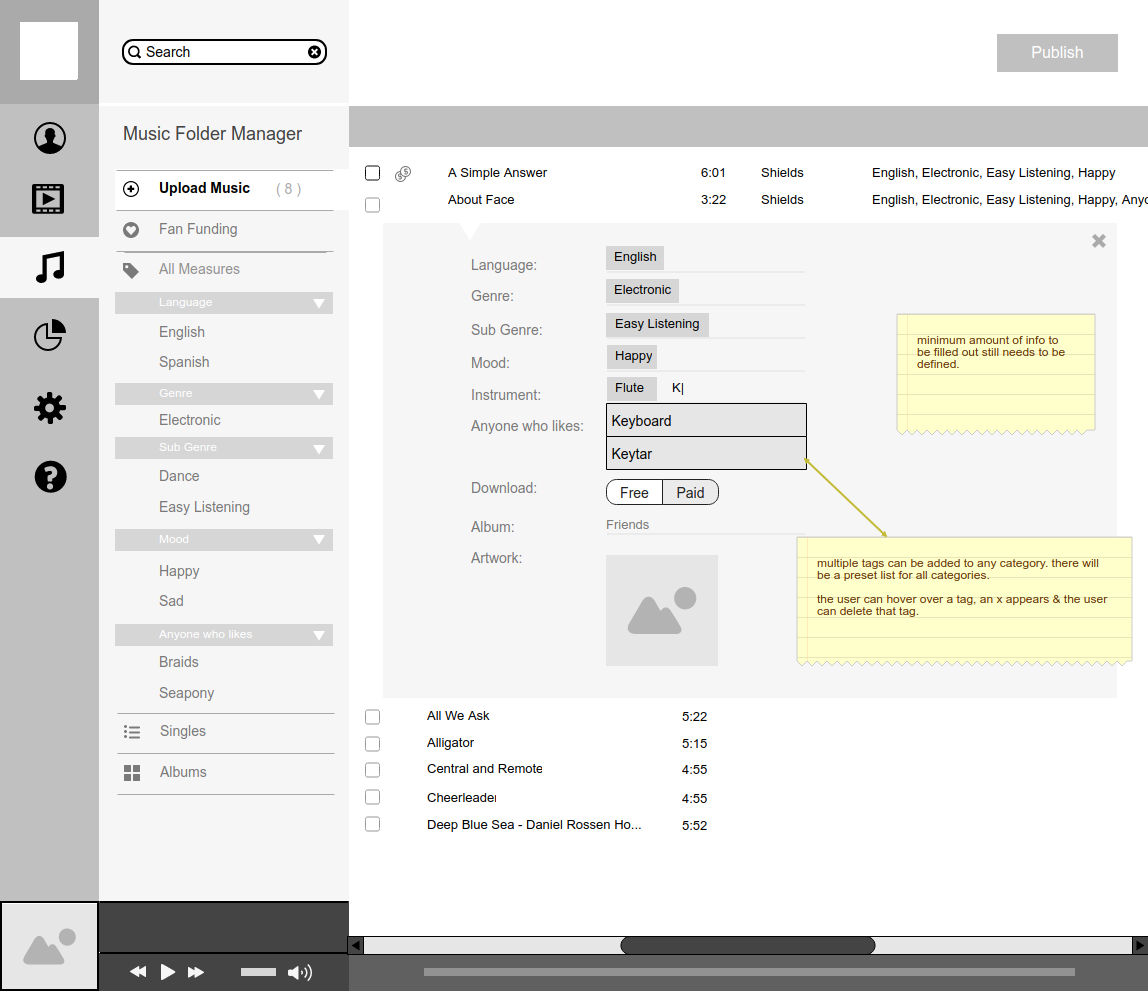Skip ahead with the fast-forward button
Screen dimensions: 1148x991
point(195,972)
